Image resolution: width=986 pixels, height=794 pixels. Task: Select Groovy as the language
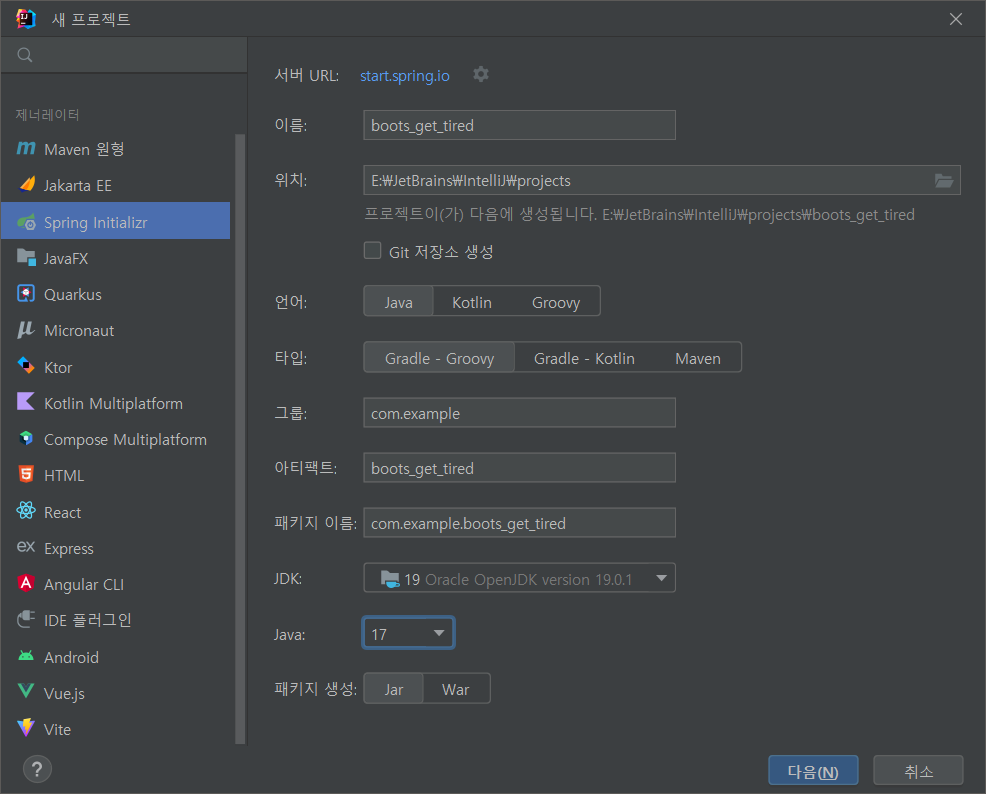tap(556, 302)
